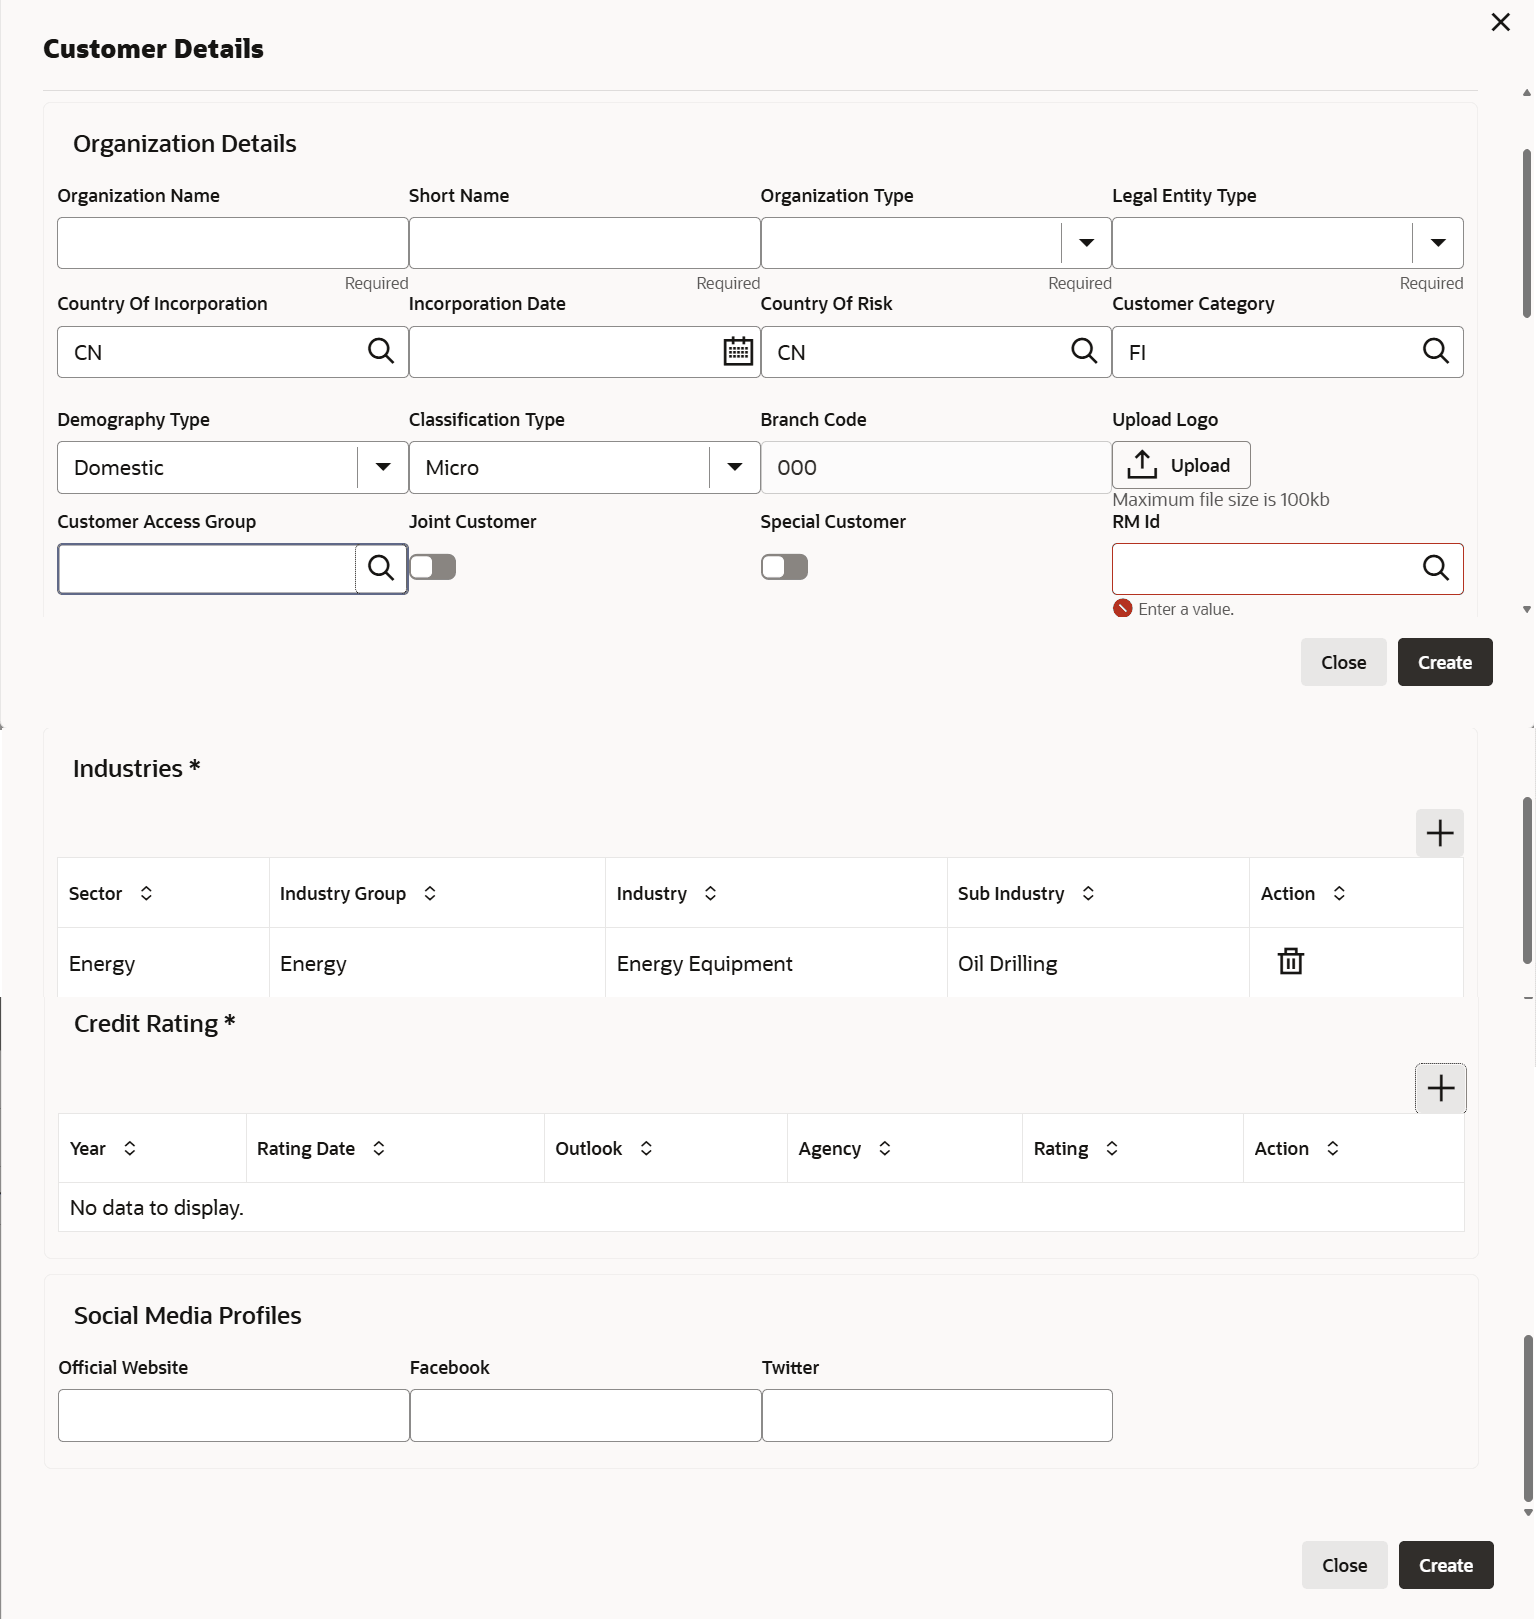Image resolution: width=1536 pixels, height=1619 pixels.
Task: Open Country Of Incorporation search lookup
Action: tap(381, 351)
